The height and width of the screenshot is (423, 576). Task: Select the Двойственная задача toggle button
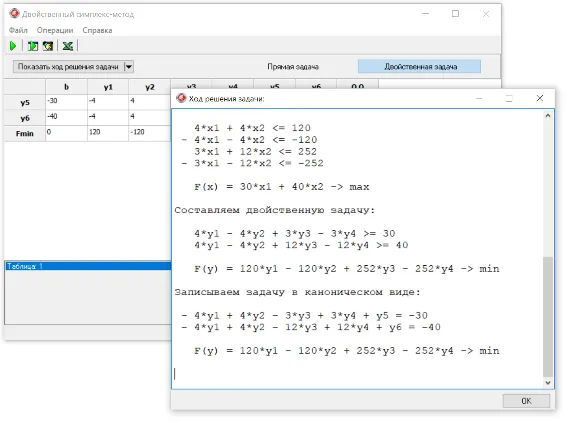[420, 66]
